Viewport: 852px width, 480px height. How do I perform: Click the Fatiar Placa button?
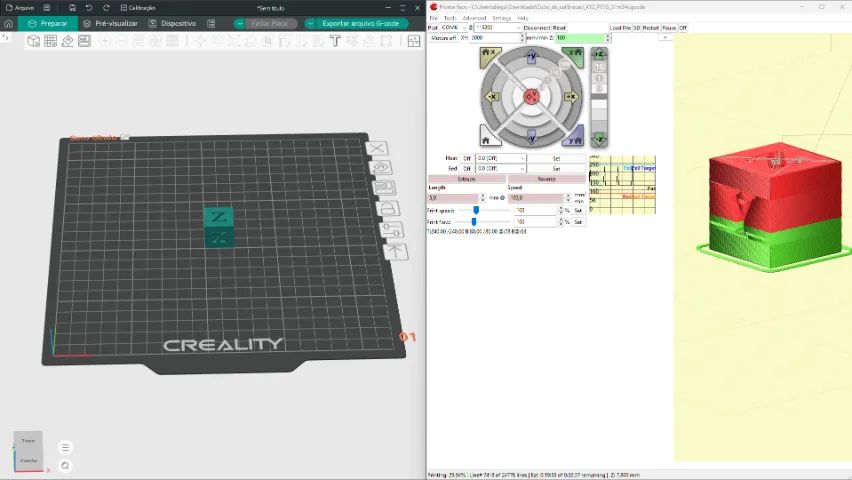(271, 23)
